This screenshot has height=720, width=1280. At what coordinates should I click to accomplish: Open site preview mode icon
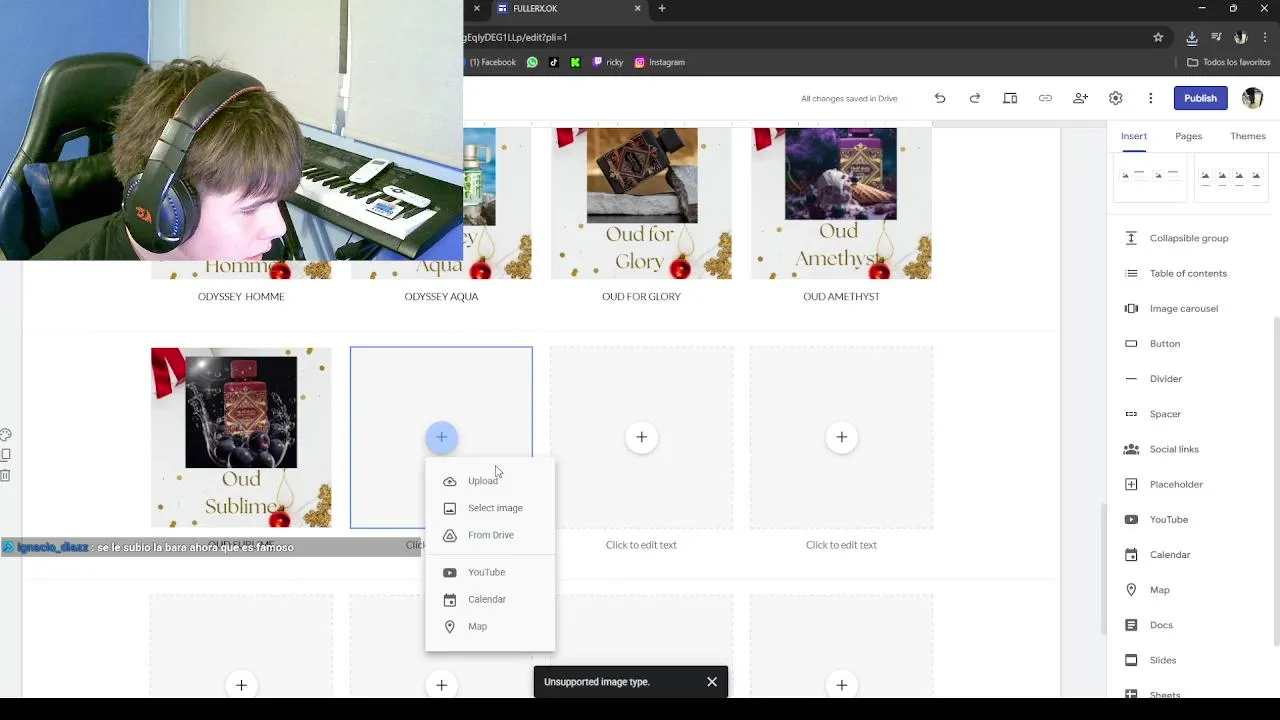(1010, 98)
